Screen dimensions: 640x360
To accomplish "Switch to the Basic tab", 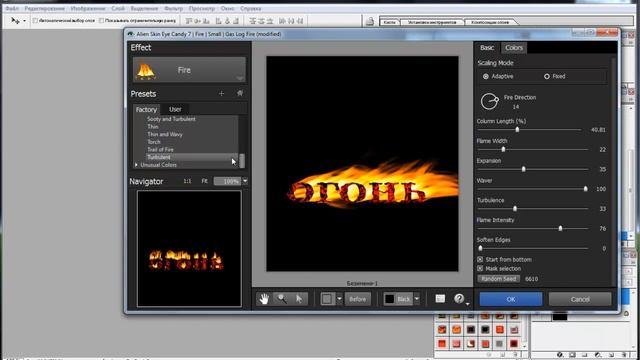I will 487,48.
